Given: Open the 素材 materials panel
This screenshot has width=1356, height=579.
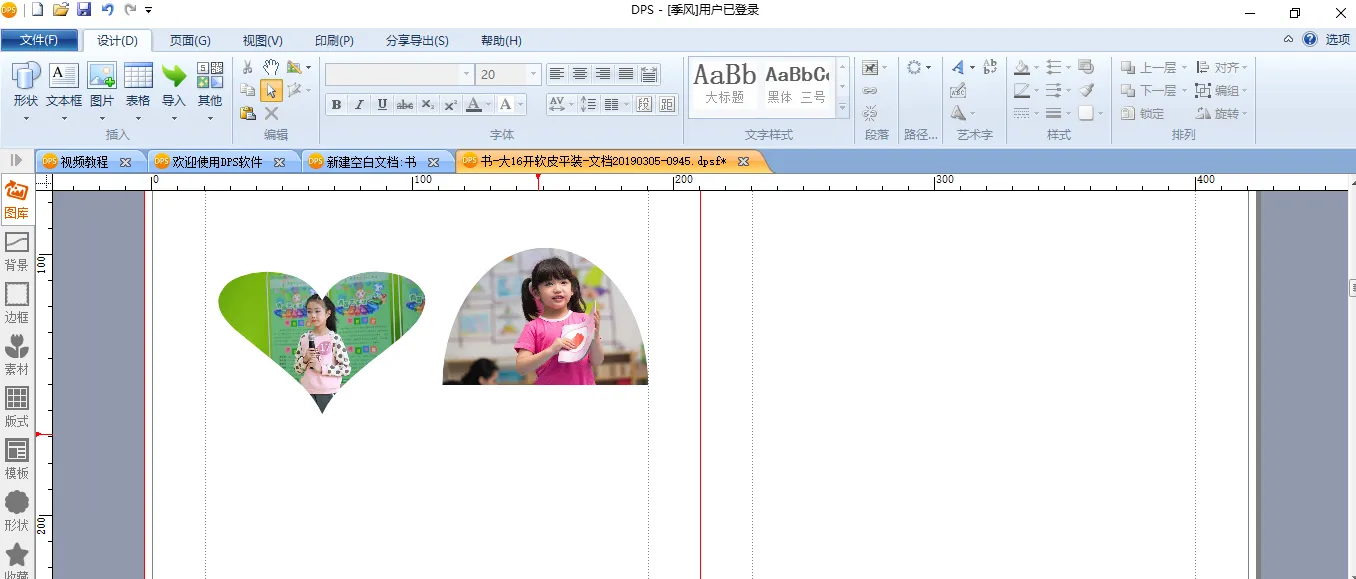Looking at the screenshot, I should click(x=16, y=355).
